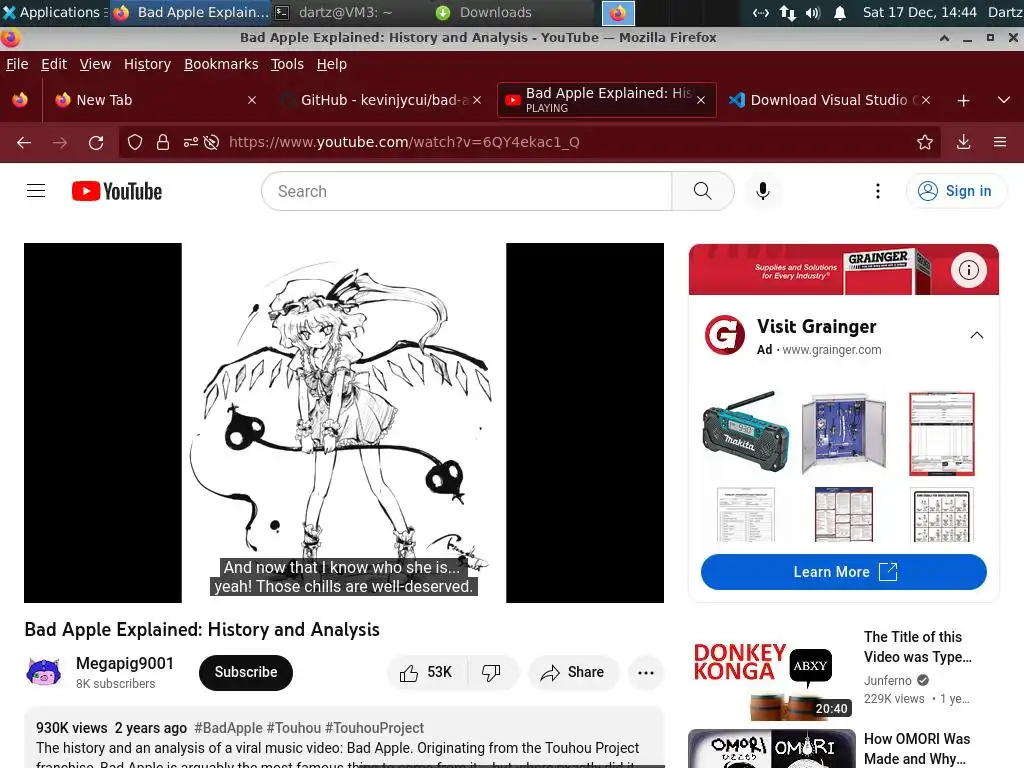Click the #BadApple hashtag
This screenshot has width=1024, height=768.
[228, 728]
